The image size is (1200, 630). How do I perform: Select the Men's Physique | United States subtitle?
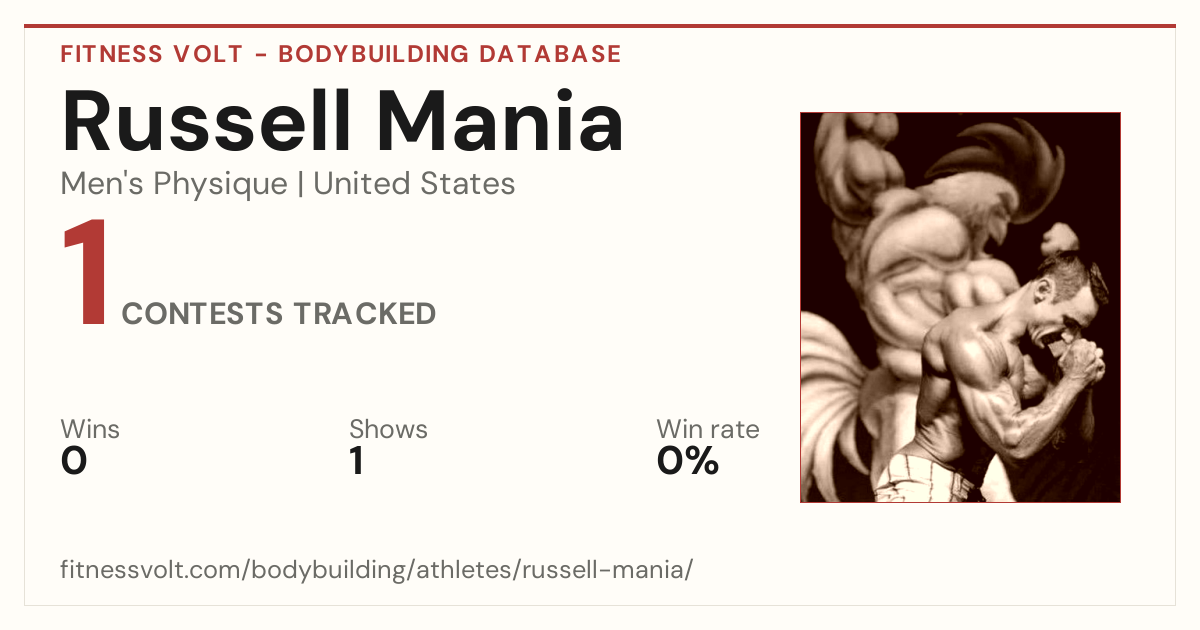[288, 184]
